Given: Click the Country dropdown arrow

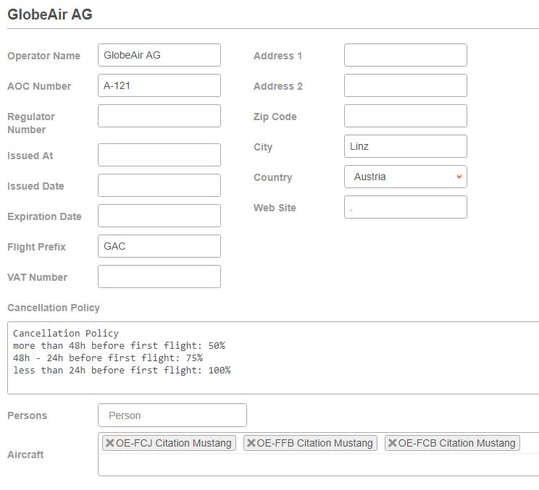Looking at the screenshot, I should (459, 177).
